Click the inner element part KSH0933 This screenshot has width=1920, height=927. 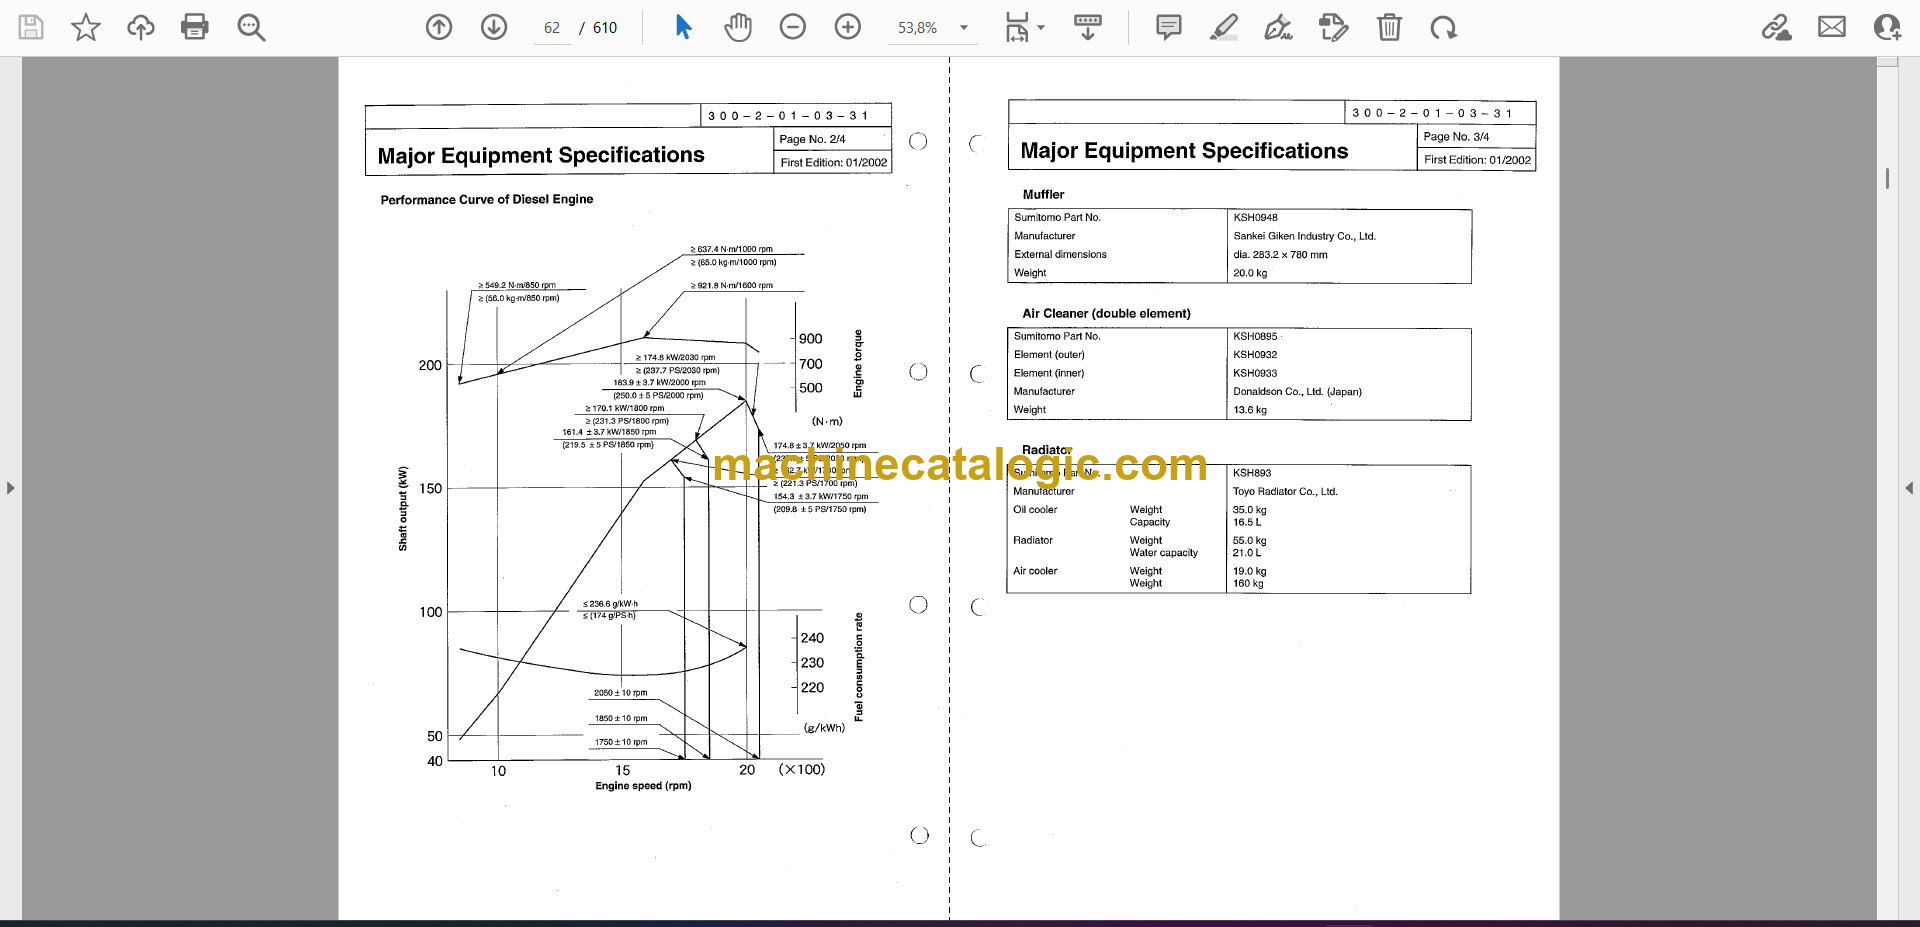[x=1255, y=373]
